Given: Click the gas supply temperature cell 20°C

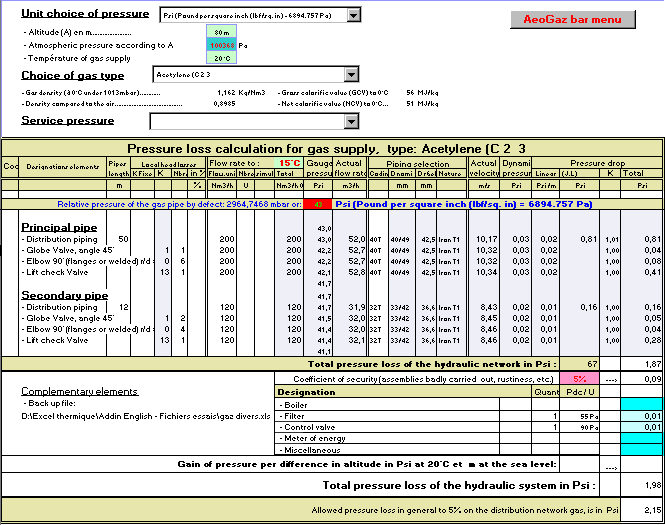Looking at the screenshot, I should coord(221,58).
